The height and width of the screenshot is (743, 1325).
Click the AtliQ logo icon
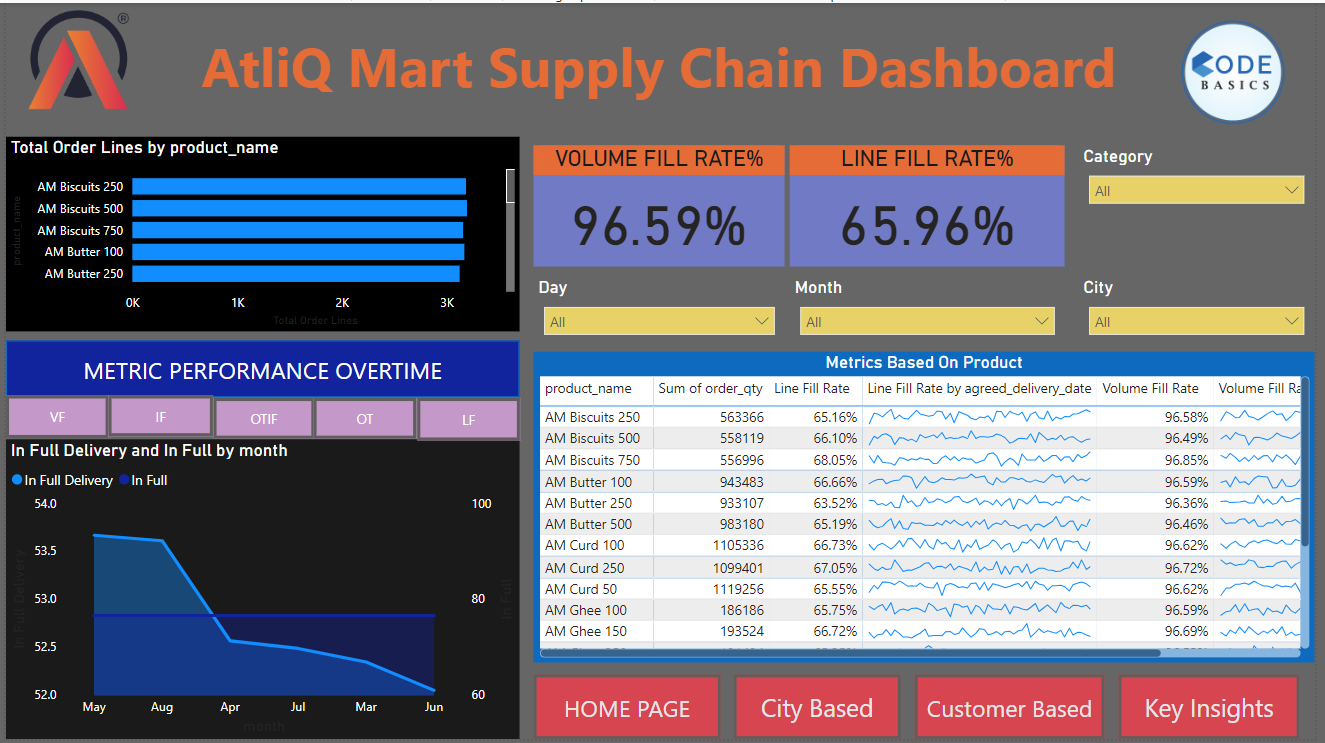(78, 62)
